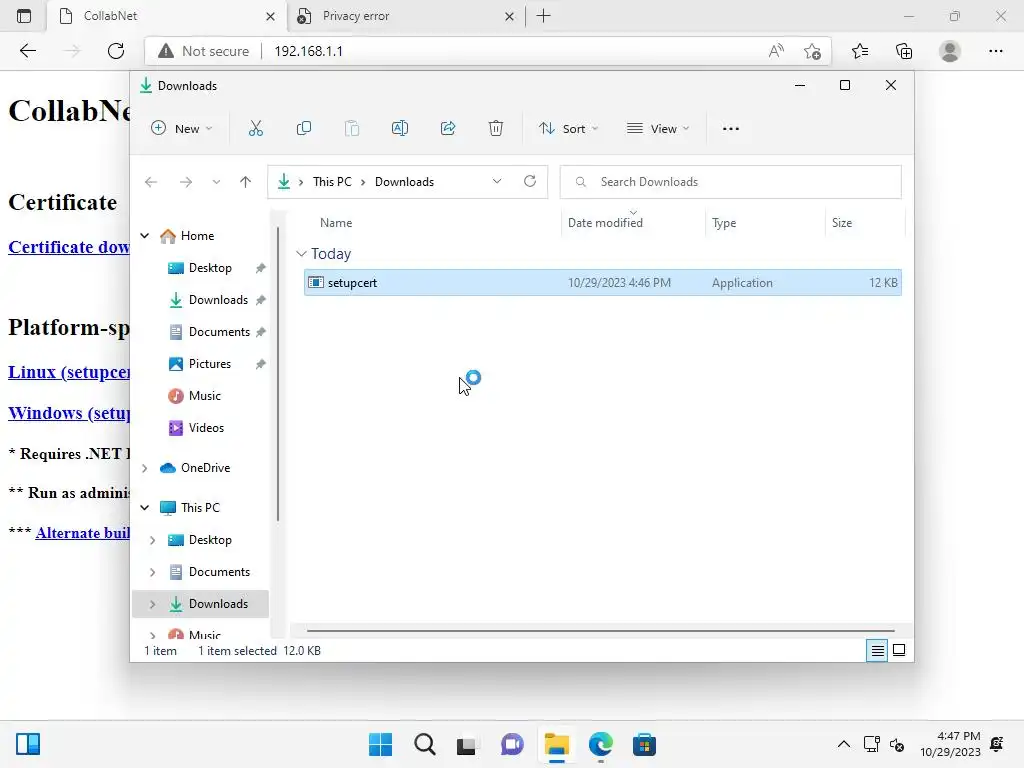
Task: Click the Copy icon in Explorer toolbar
Action: (304, 129)
